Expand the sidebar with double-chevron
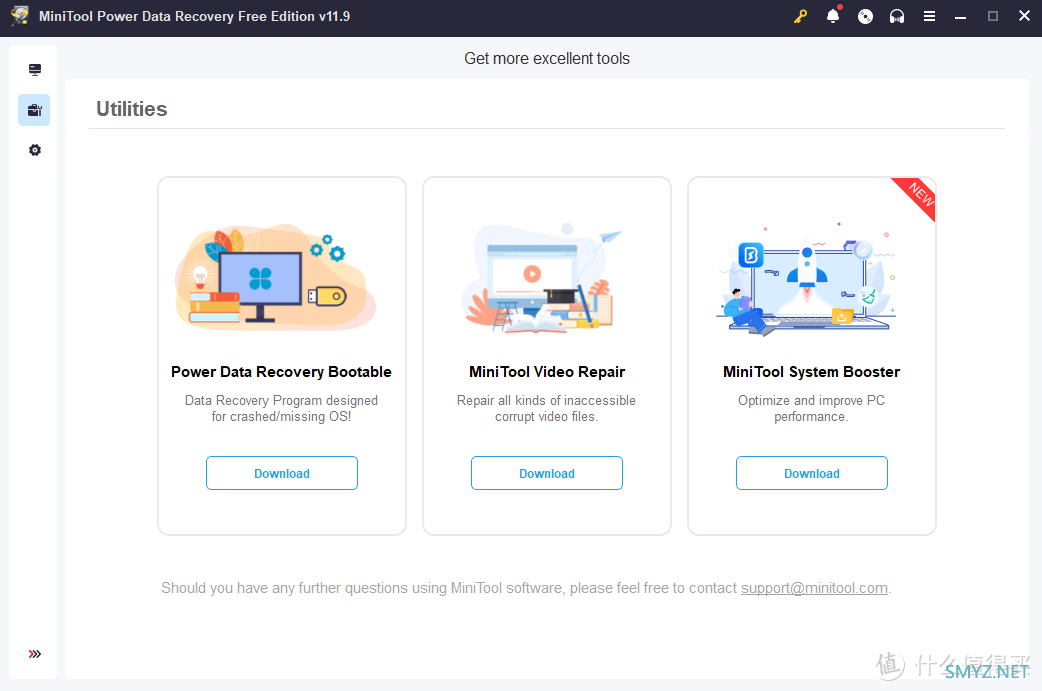Image resolution: width=1042 pixels, height=691 pixels. click(35, 654)
